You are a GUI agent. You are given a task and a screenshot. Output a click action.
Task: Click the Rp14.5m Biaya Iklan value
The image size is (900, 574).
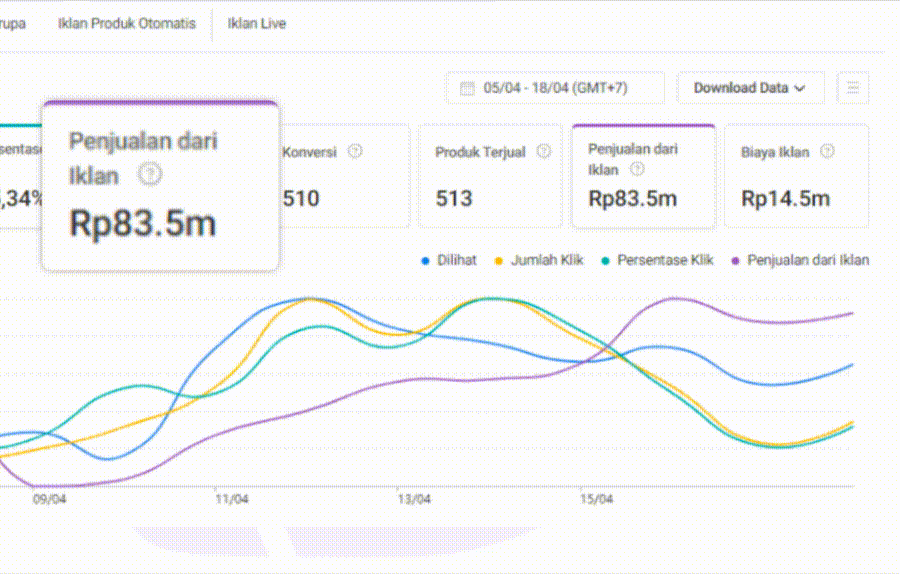pyautogui.click(x=786, y=199)
